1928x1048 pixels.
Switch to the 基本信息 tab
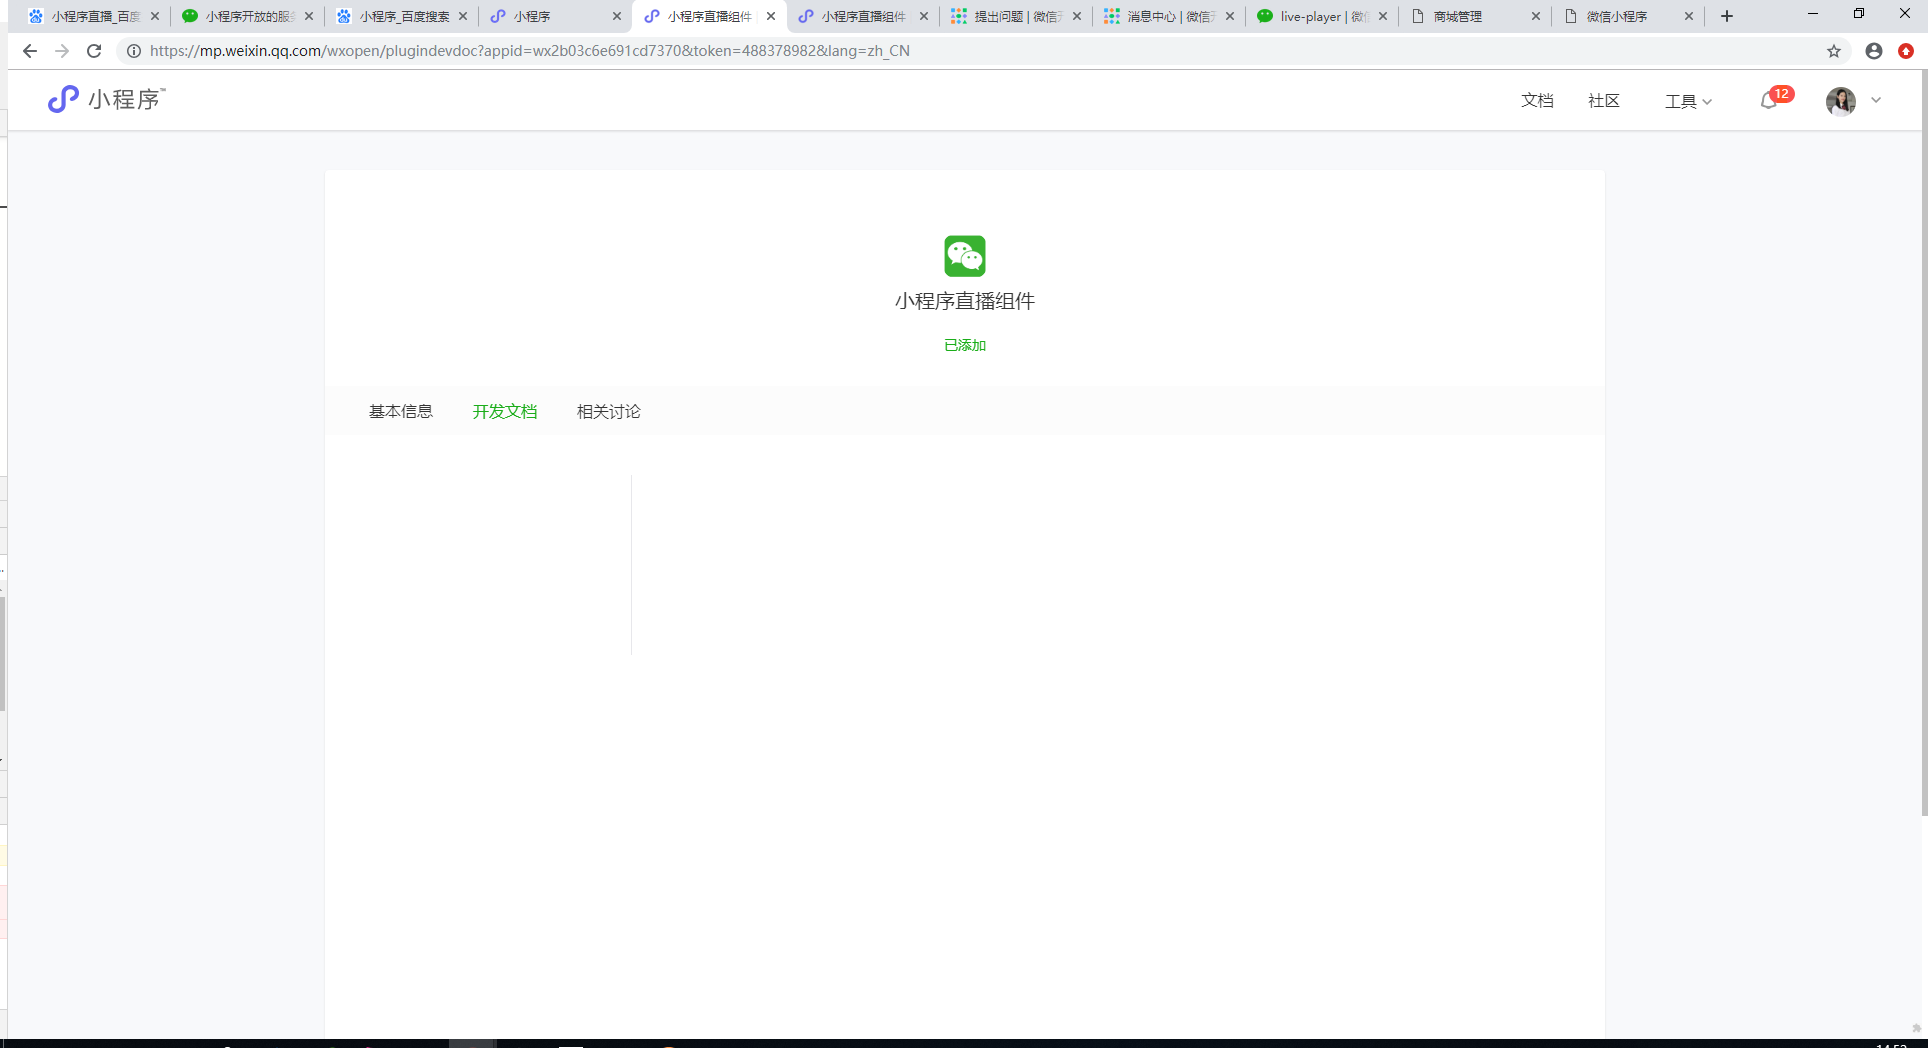401,411
